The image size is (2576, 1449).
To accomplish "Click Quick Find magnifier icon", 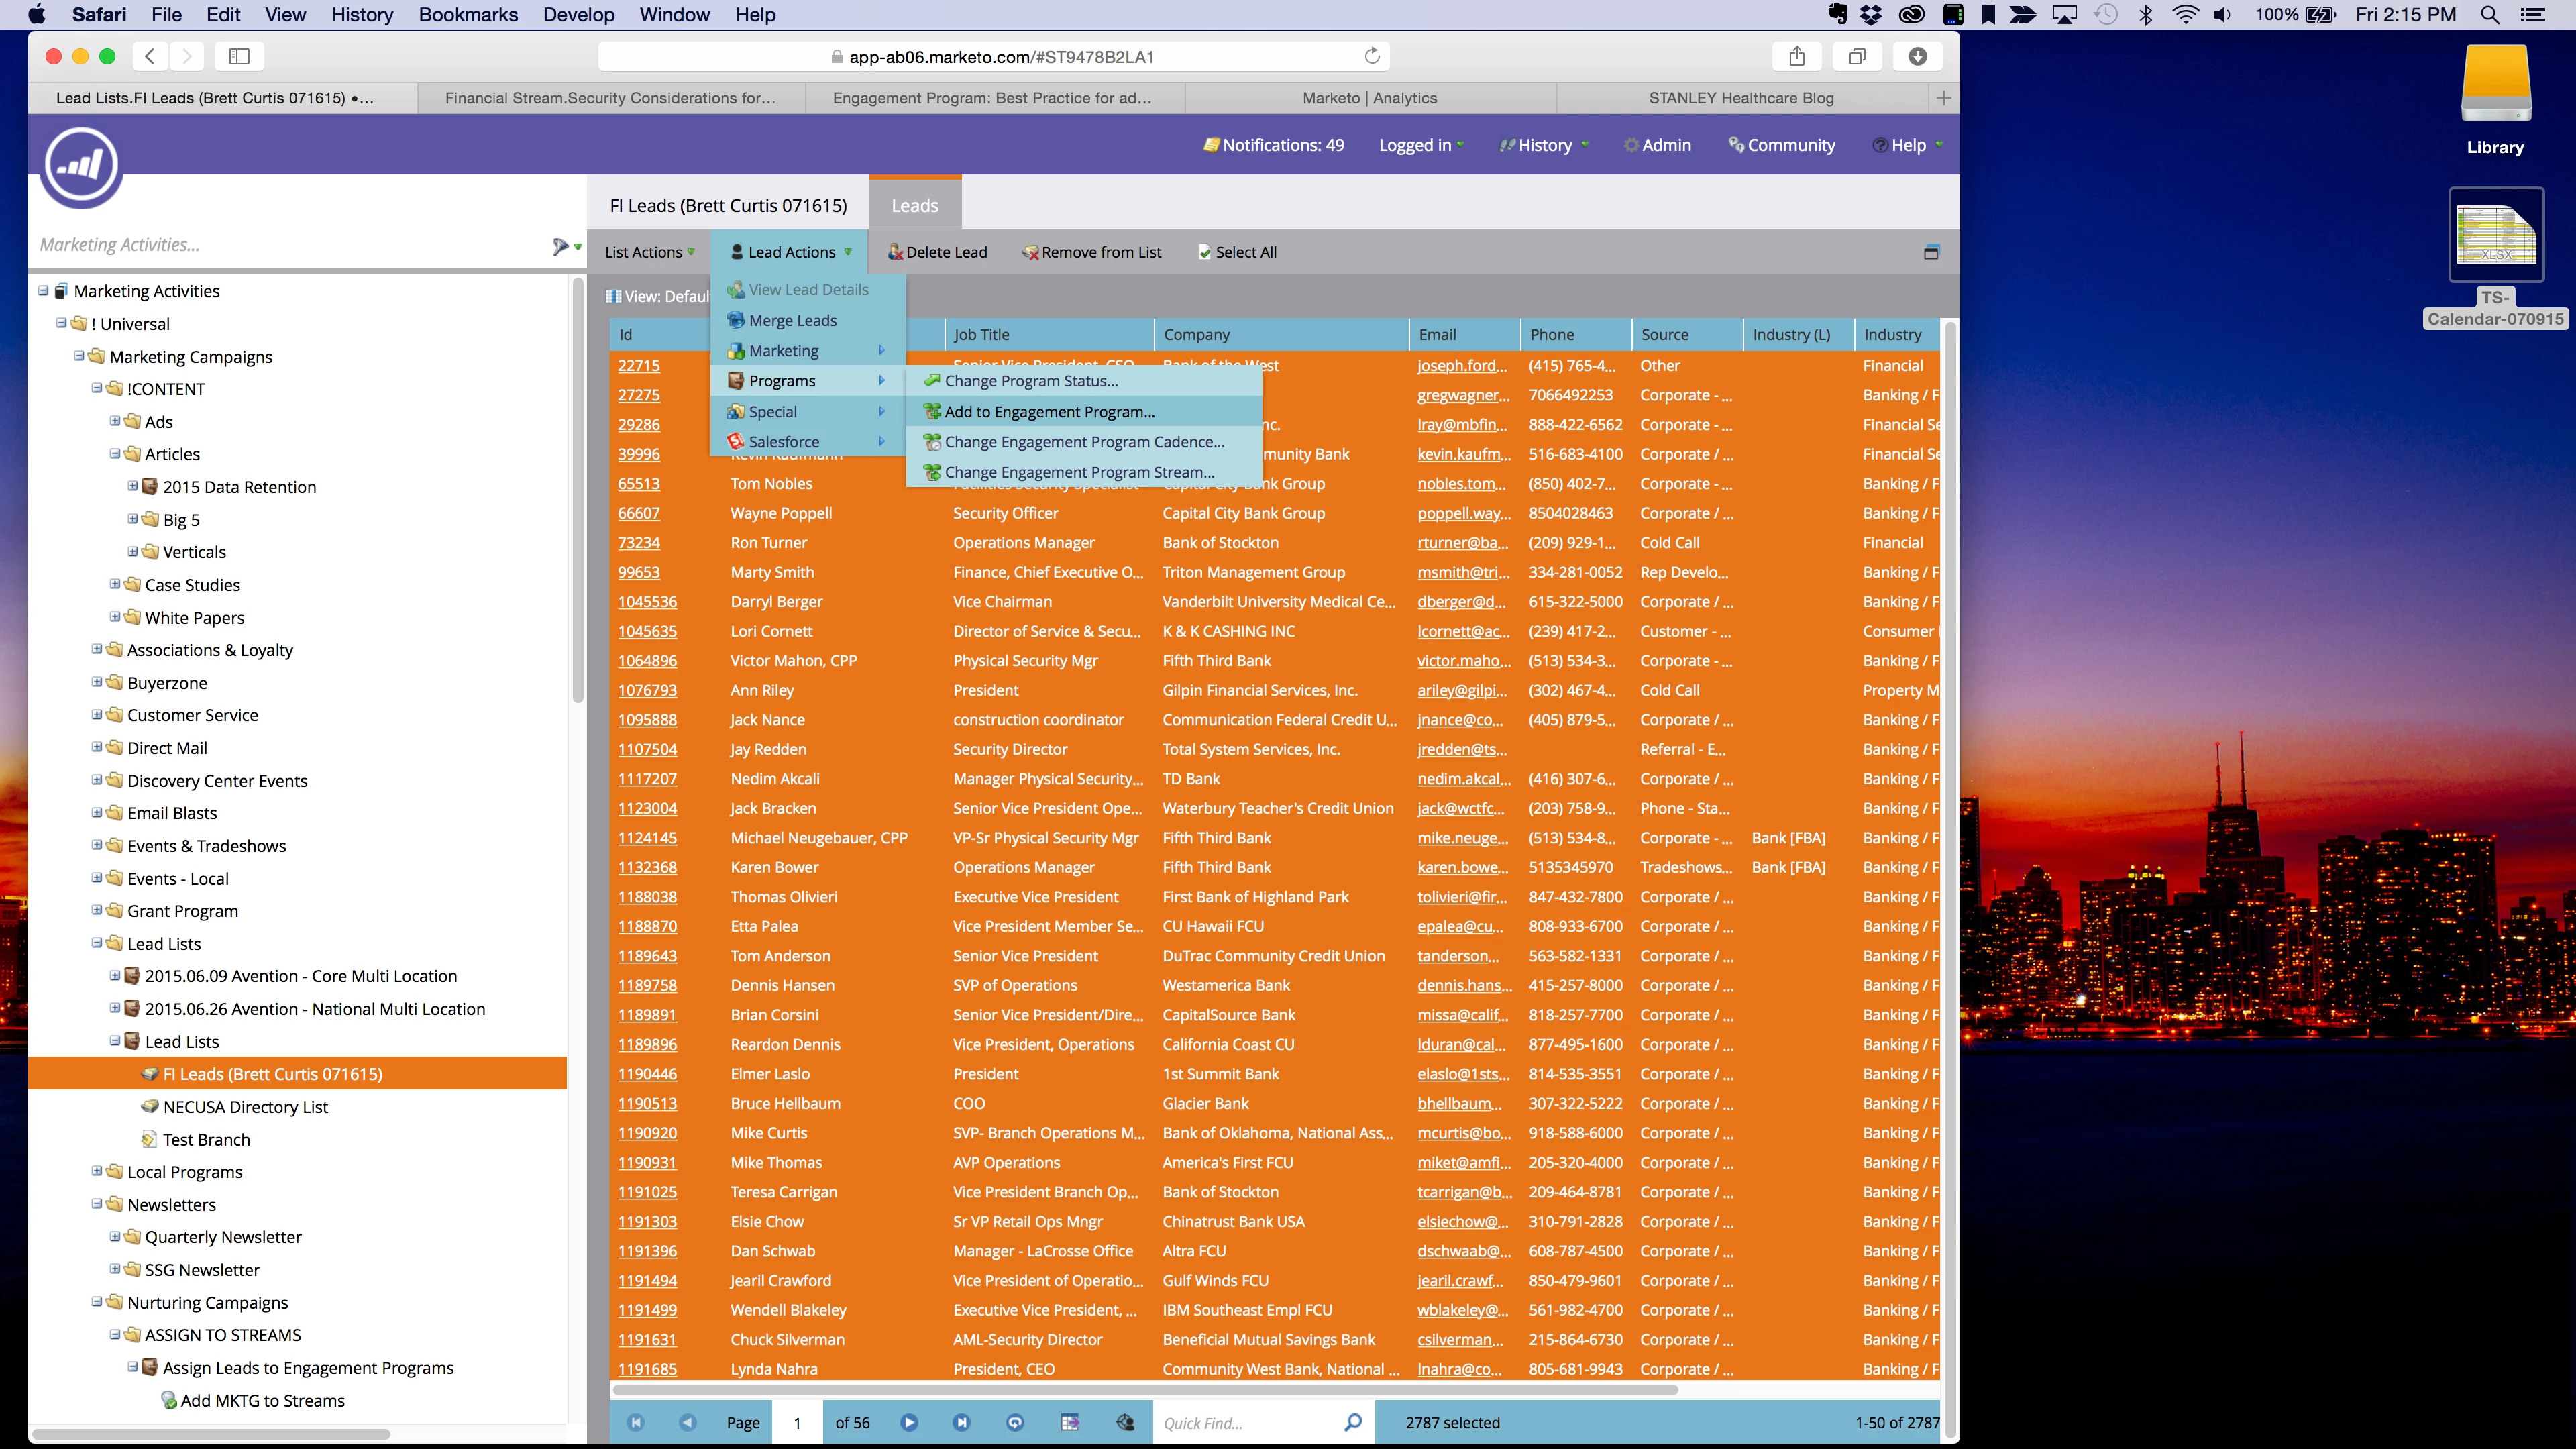I will tap(1352, 1422).
